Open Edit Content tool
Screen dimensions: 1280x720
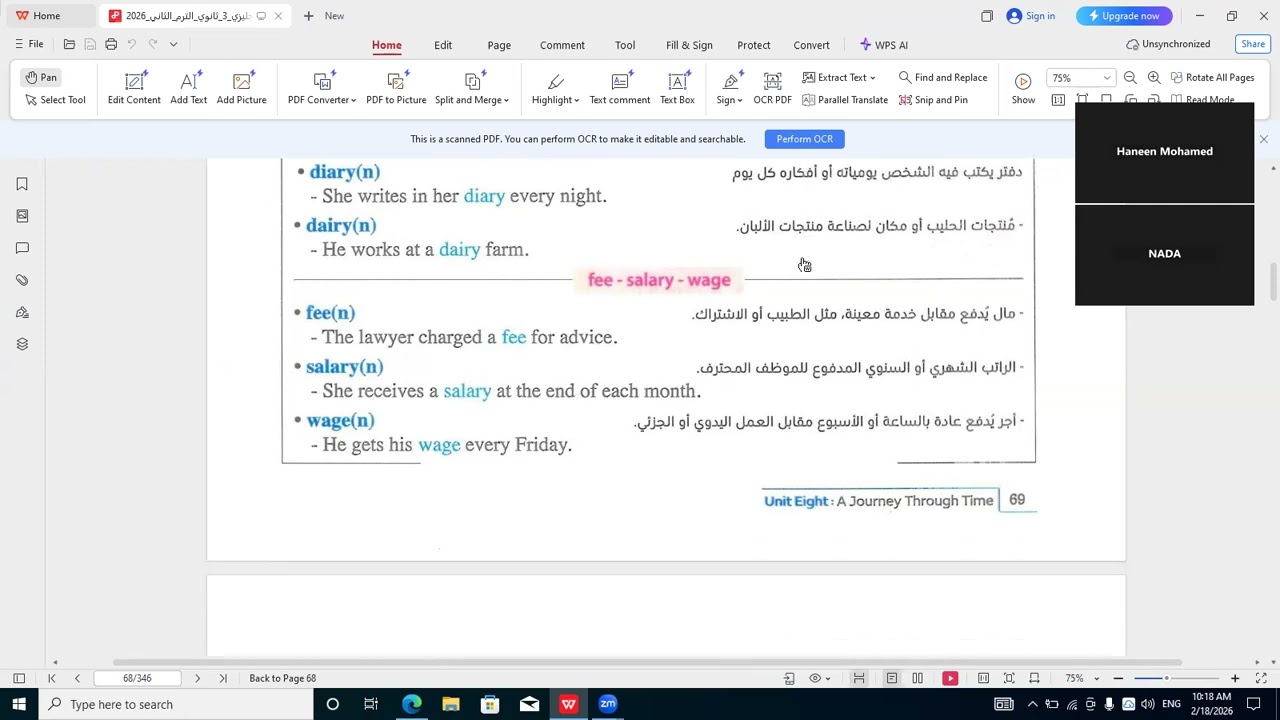134,88
